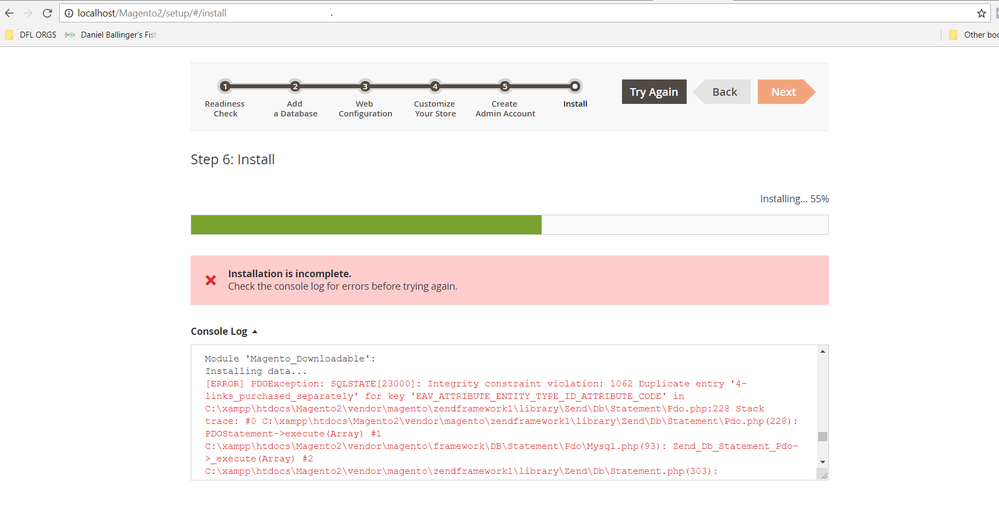The width and height of the screenshot is (999, 524).
Task: Jump to step 3 Web Configuration
Action: (365, 87)
